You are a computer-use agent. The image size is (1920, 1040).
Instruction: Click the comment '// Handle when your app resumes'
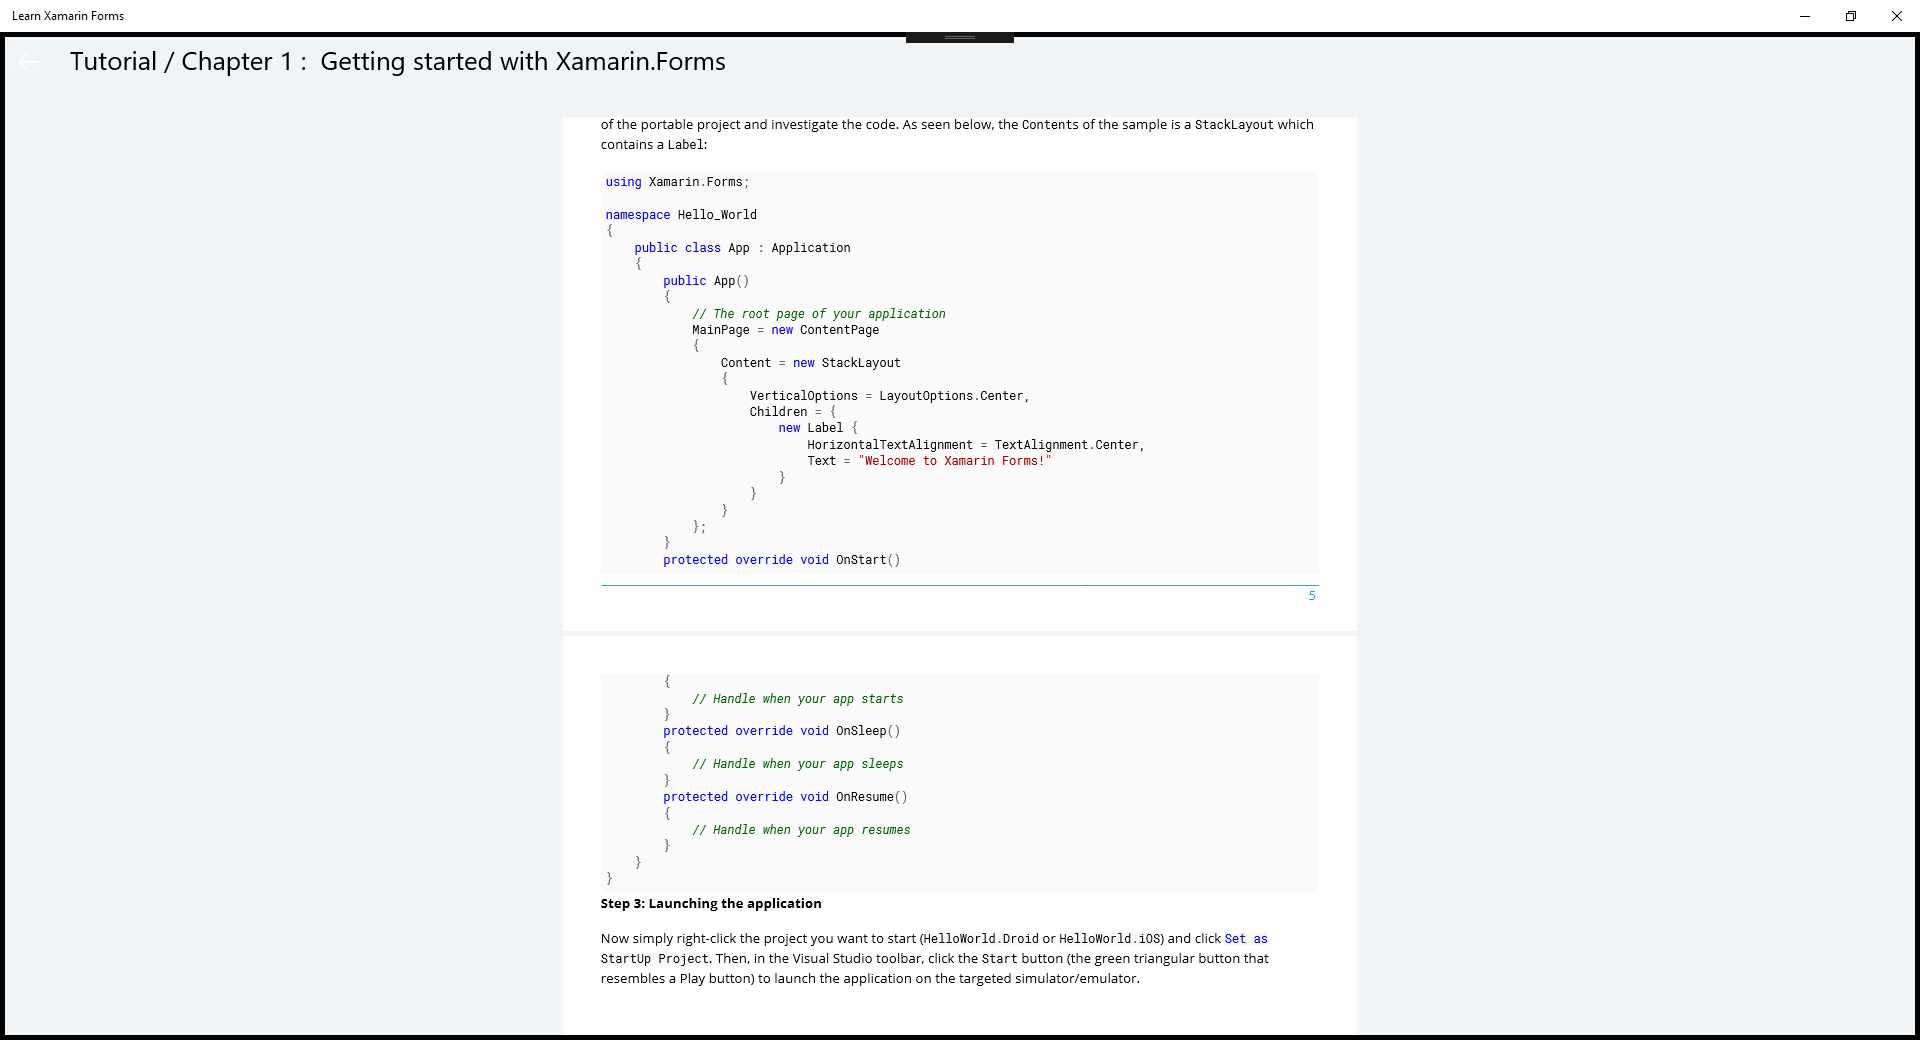point(801,830)
